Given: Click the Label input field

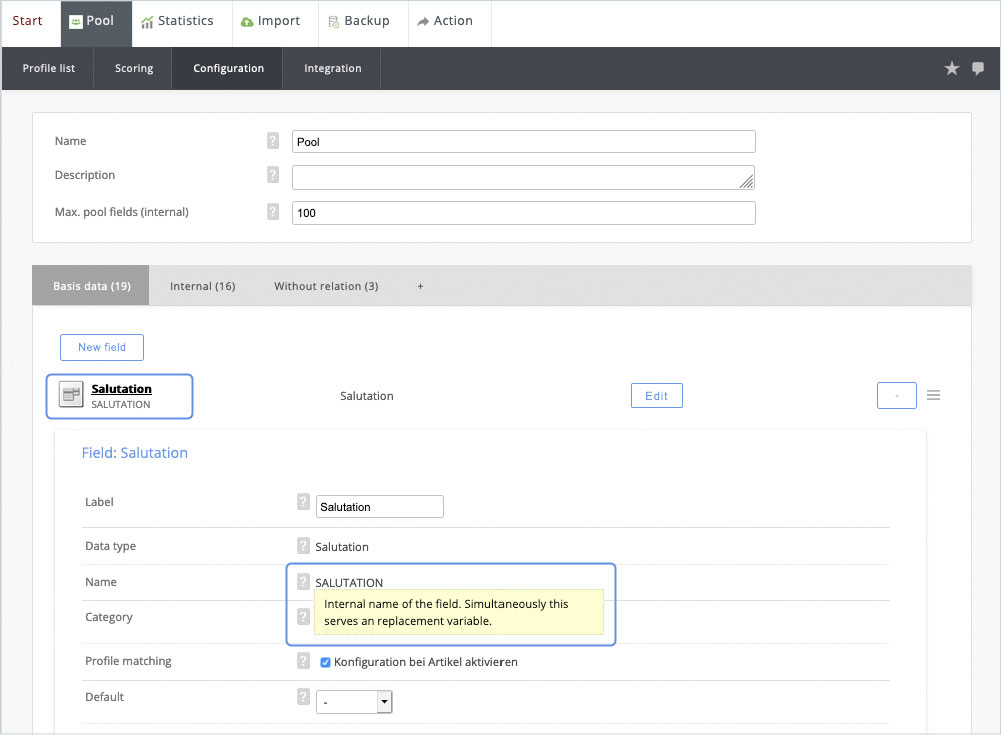Looking at the screenshot, I should click(x=379, y=507).
